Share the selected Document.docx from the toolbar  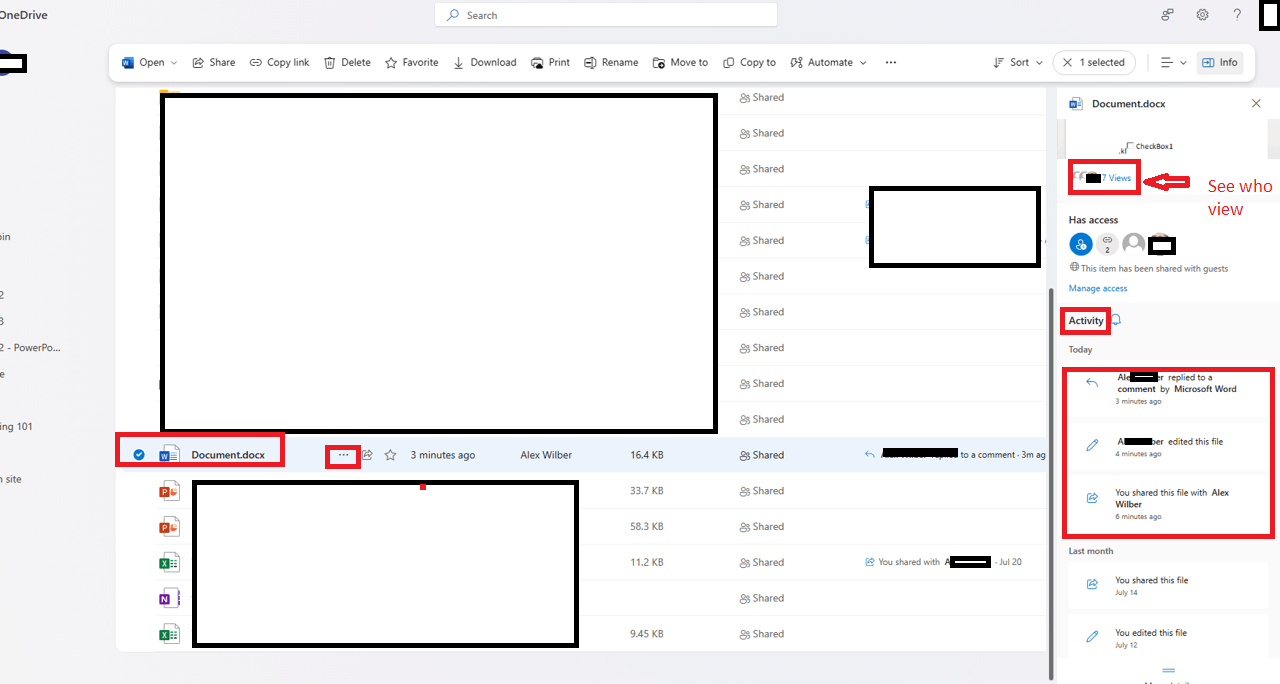coord(213,62)
